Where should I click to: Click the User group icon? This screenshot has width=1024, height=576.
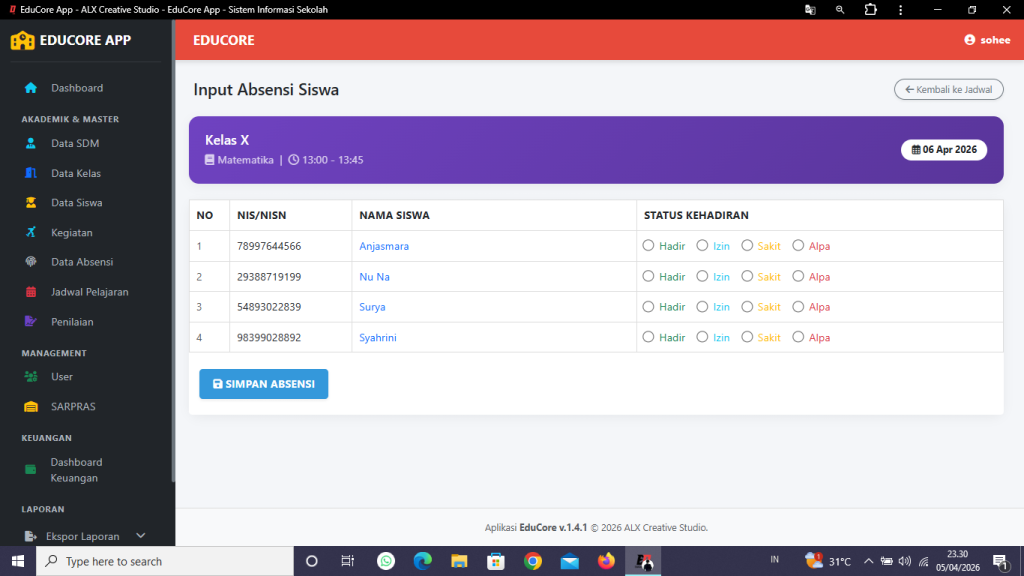pyautogui.click(x=31, y=376)
